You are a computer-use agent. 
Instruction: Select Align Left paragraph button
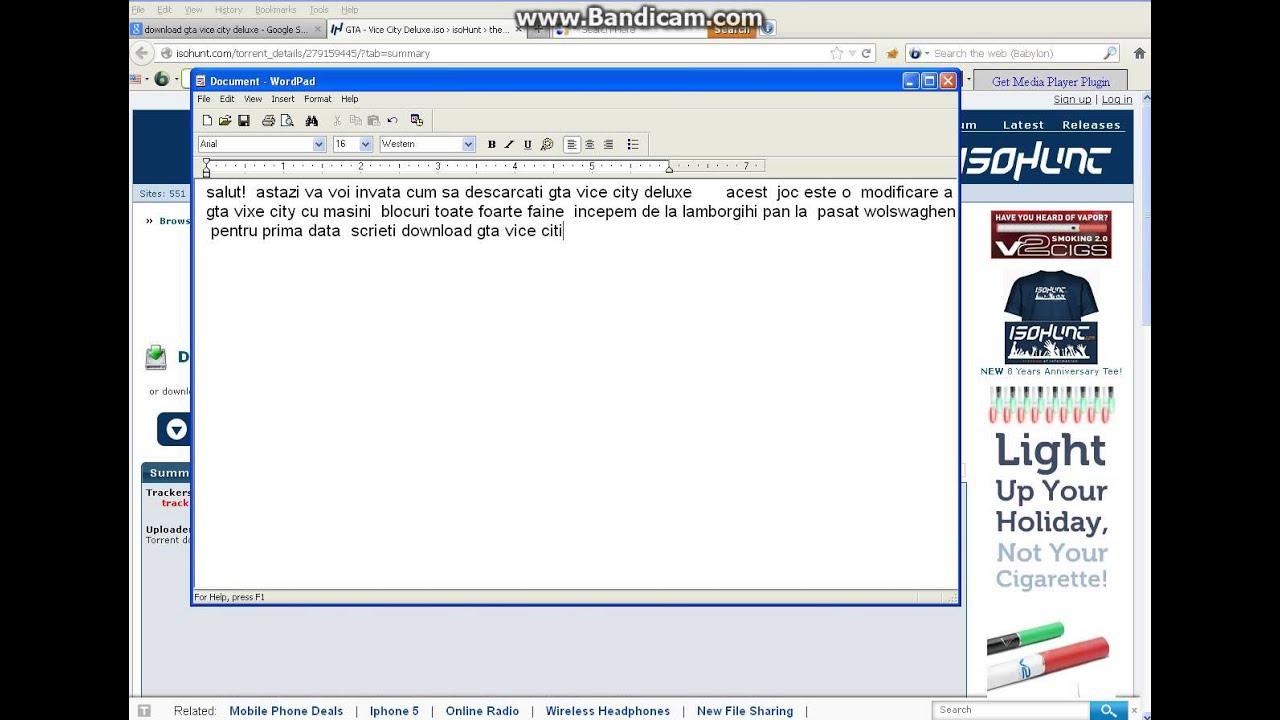pyautogui.click(x=571, y=145)
